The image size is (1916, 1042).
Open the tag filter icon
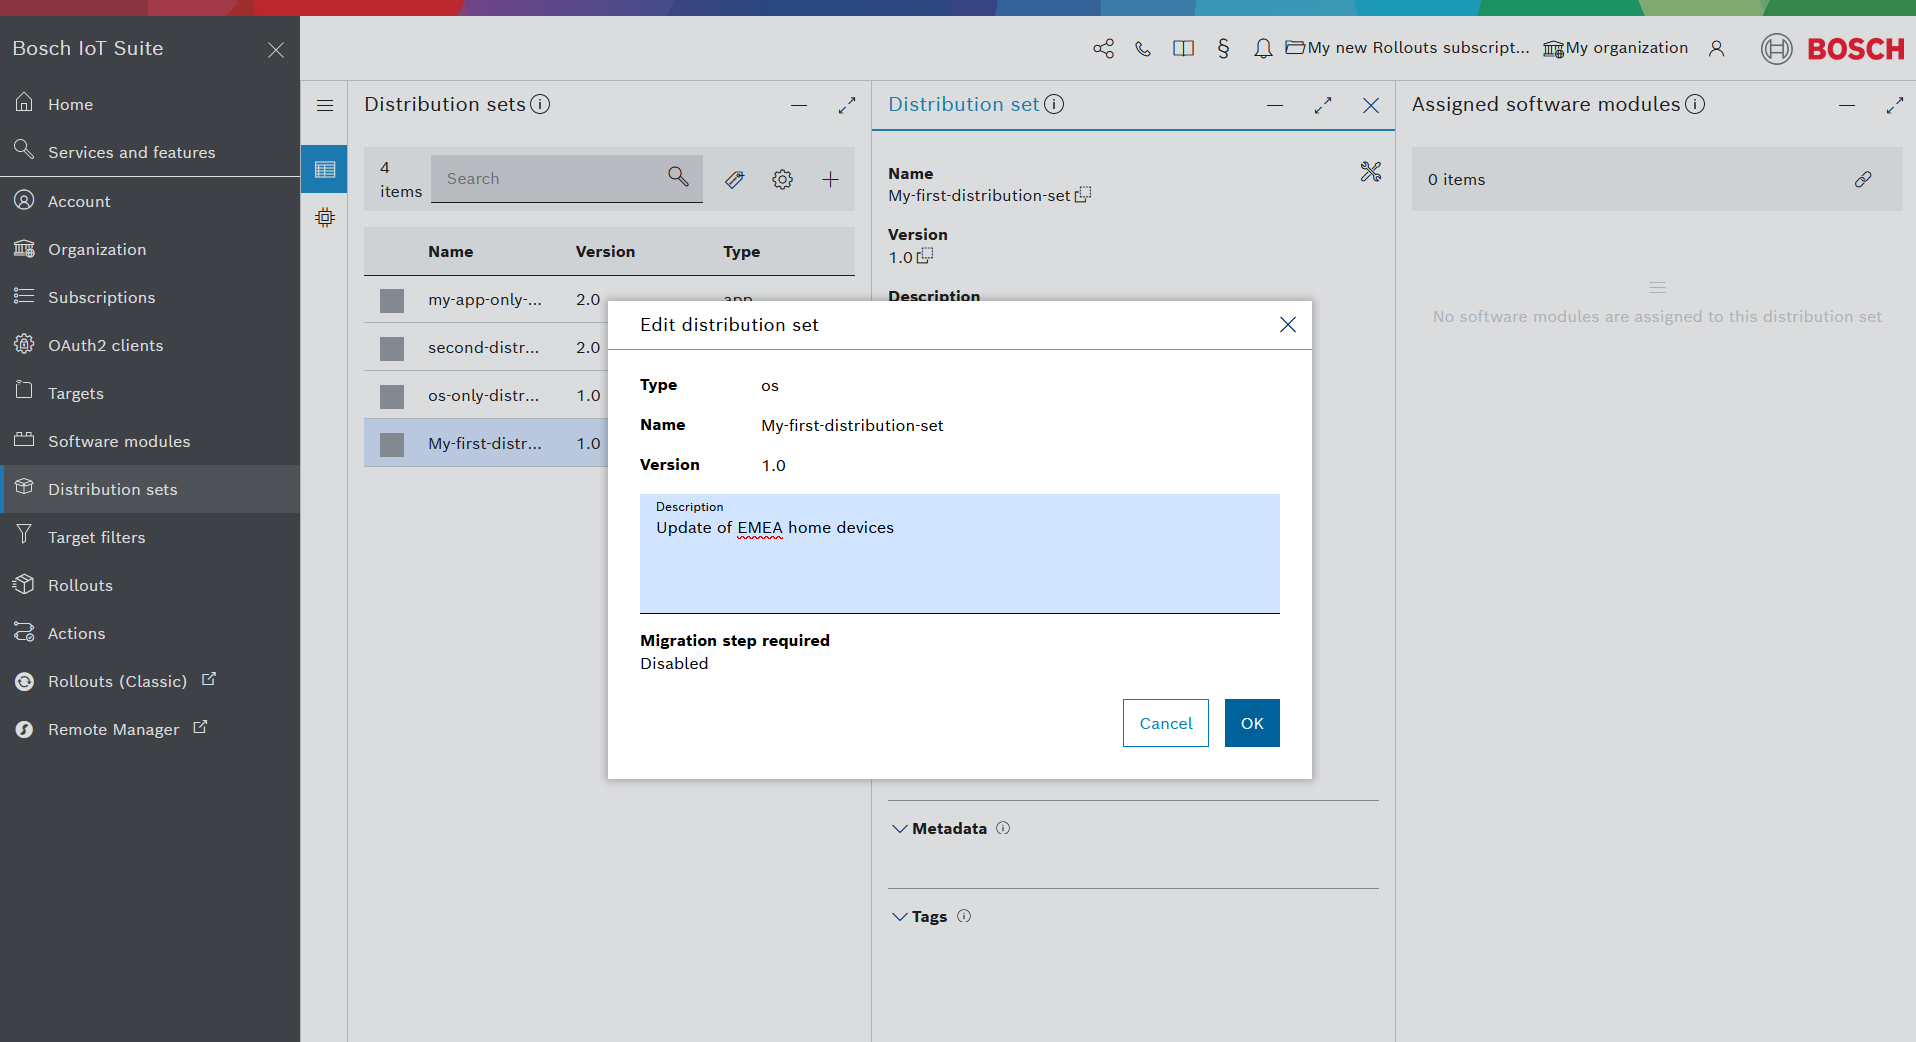click(x=735, y=179)
